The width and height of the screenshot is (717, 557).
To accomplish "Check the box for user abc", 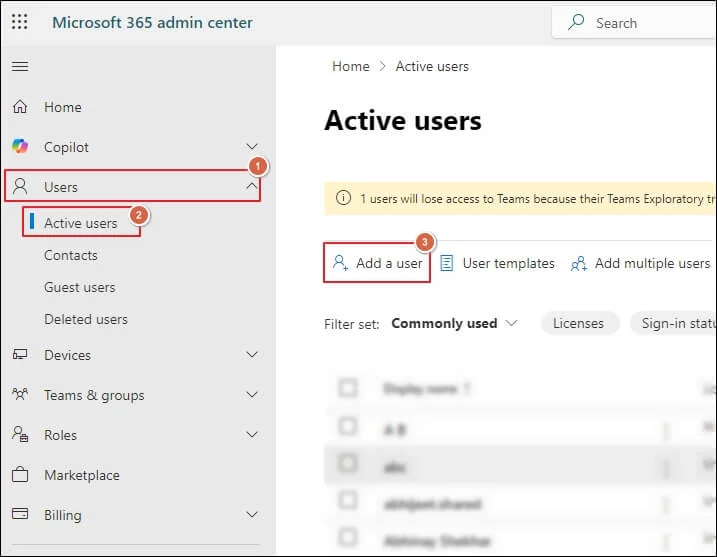I will [347, 465].
